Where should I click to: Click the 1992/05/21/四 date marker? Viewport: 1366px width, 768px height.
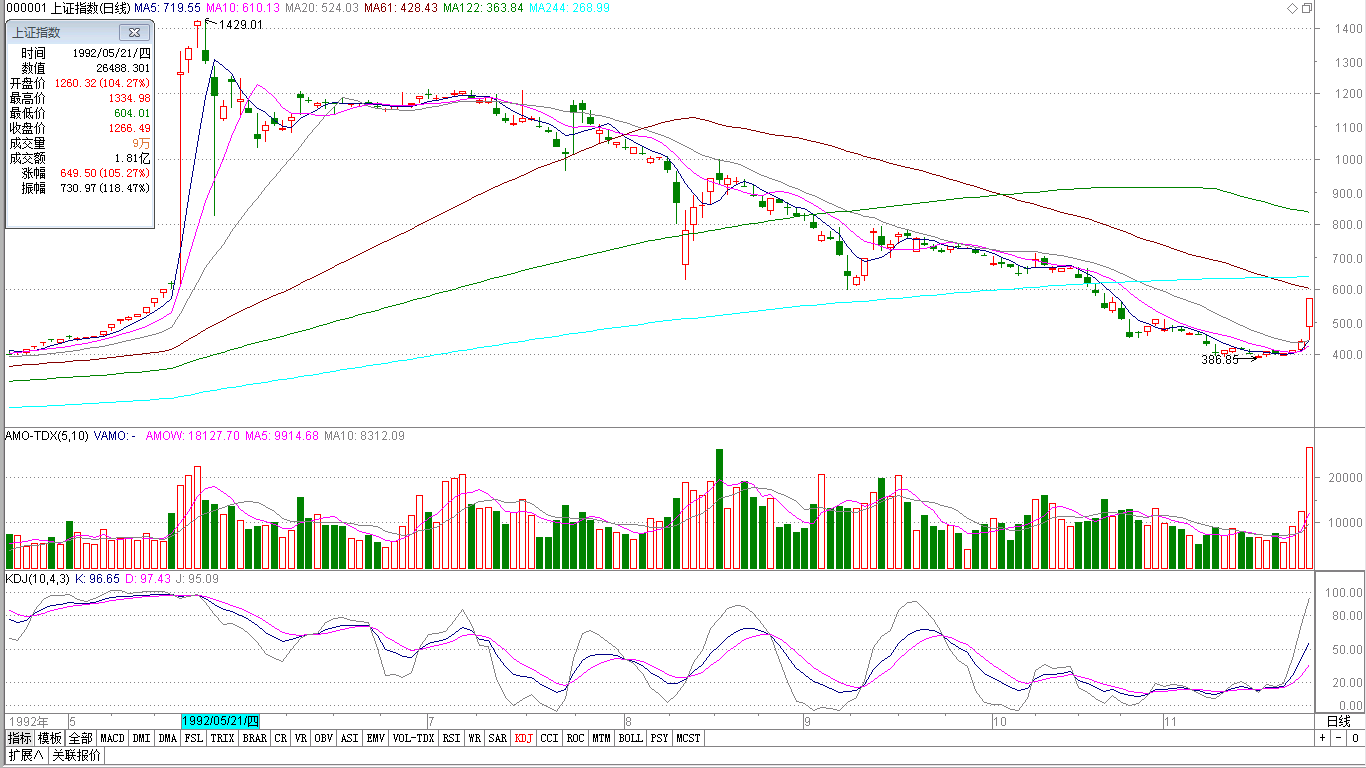221,721
